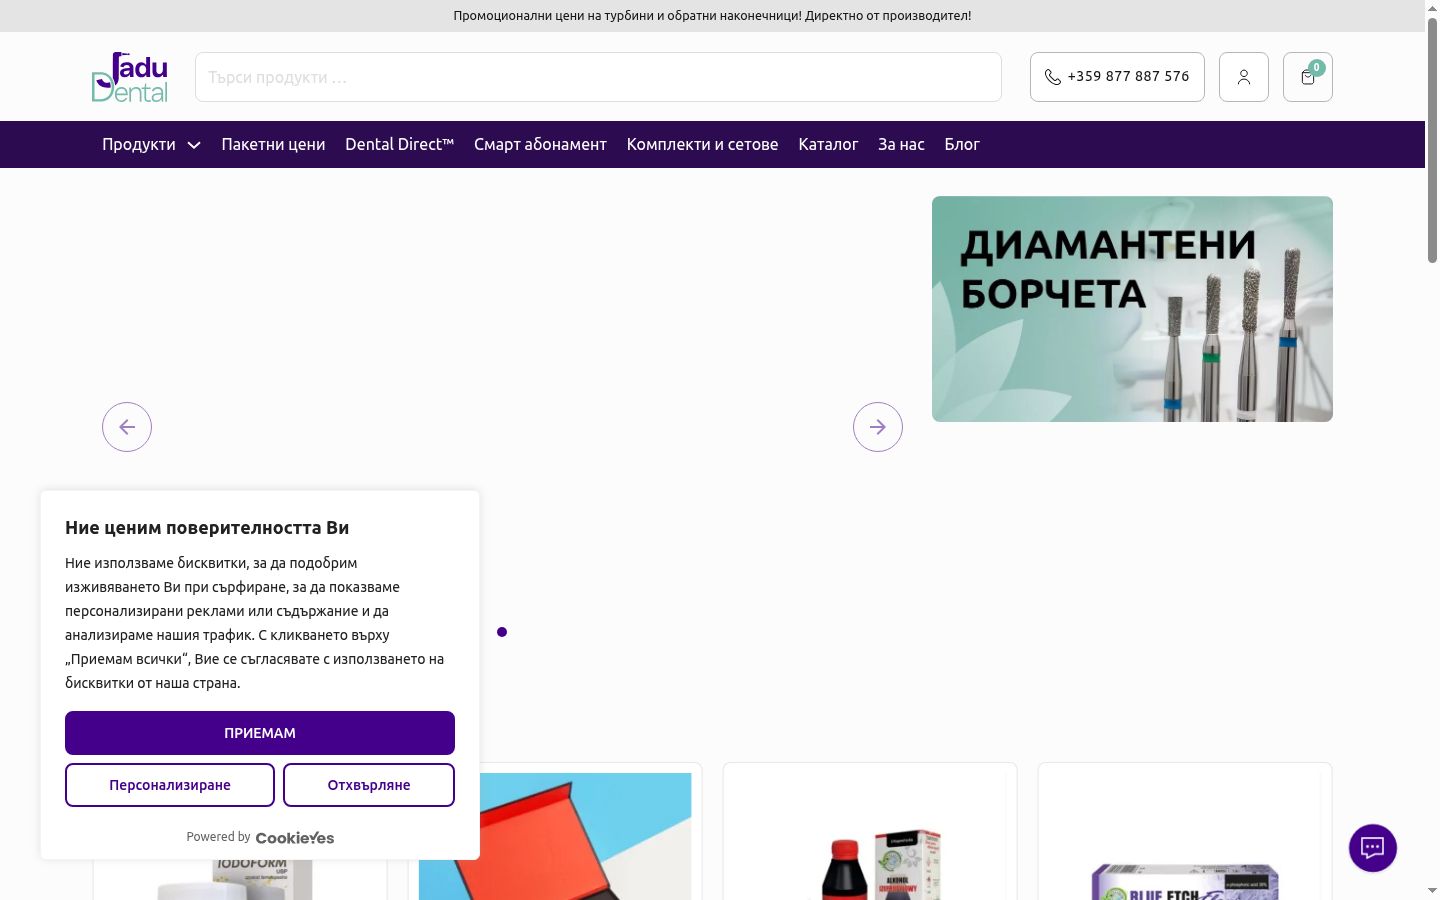The height and width of the screenshot is (900, 1440).
Task: Click the product search field
Action: click(x=598, y=77)
